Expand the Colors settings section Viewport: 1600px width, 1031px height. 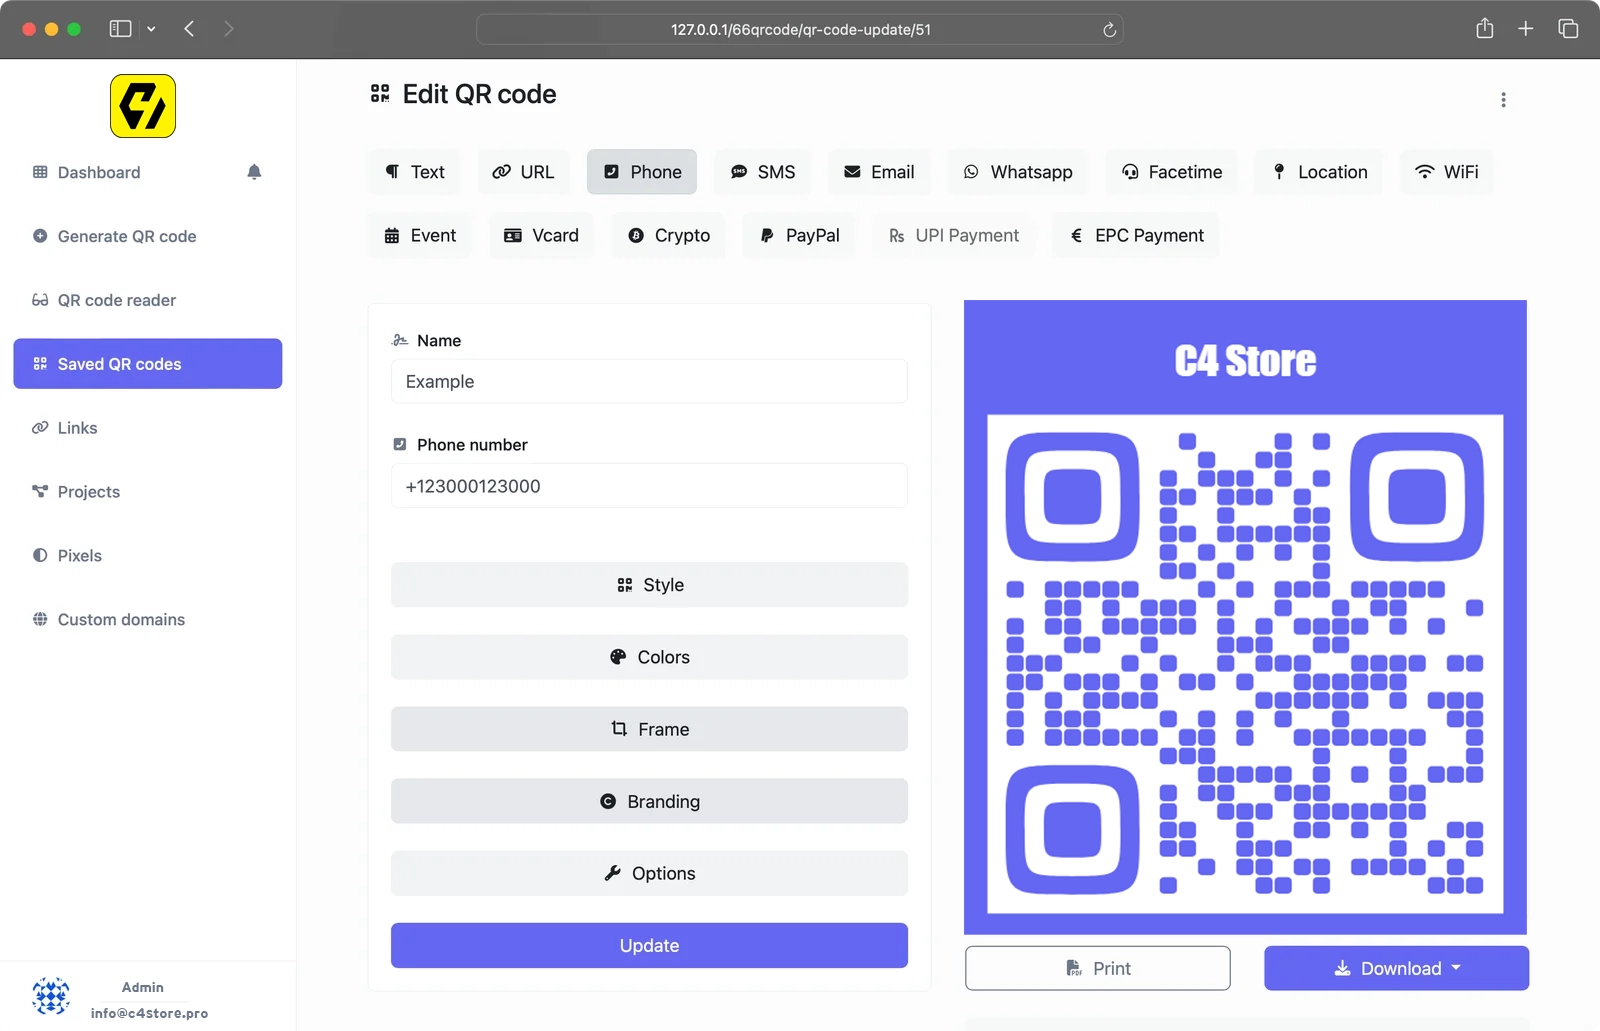(649, 657)
